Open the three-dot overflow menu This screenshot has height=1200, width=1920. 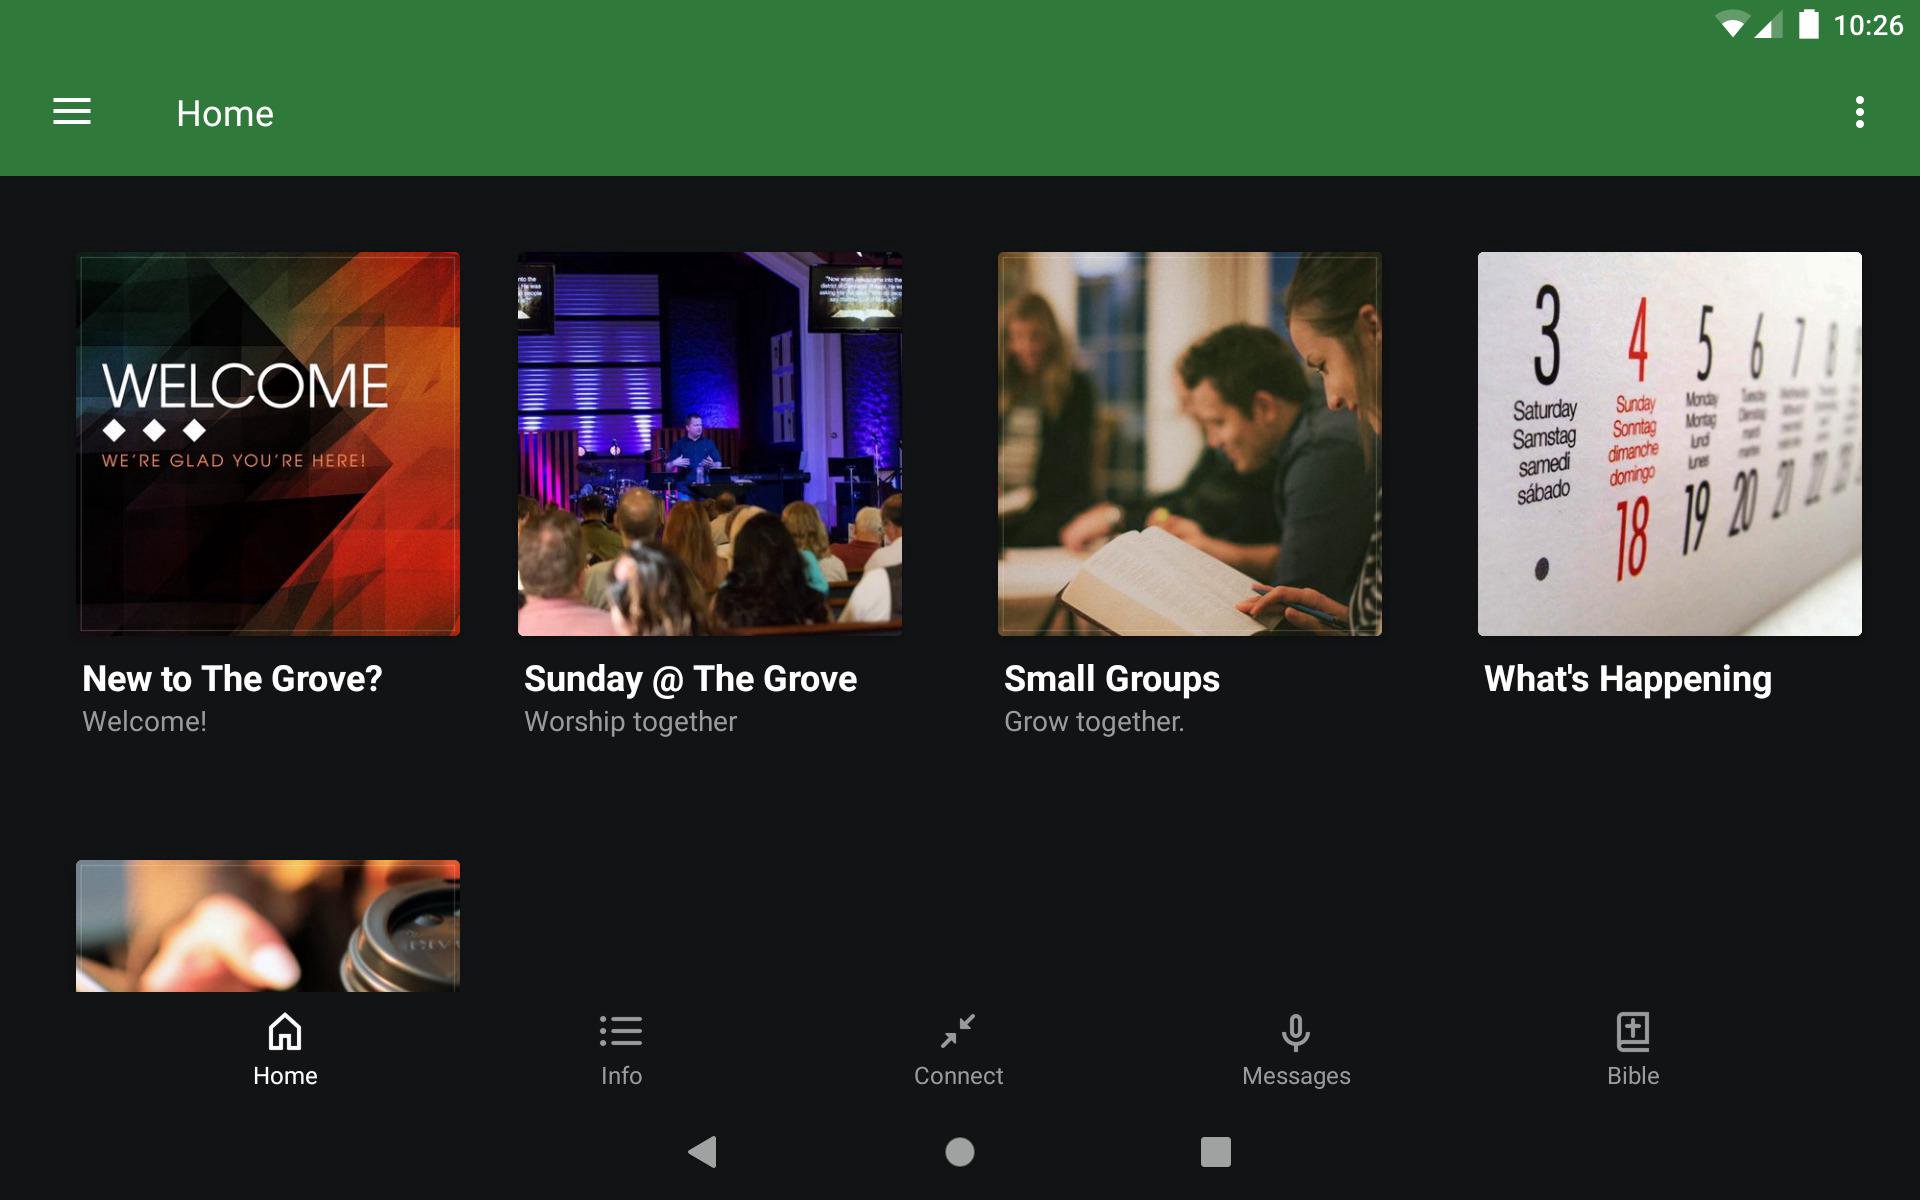[x=1859, y=112]
